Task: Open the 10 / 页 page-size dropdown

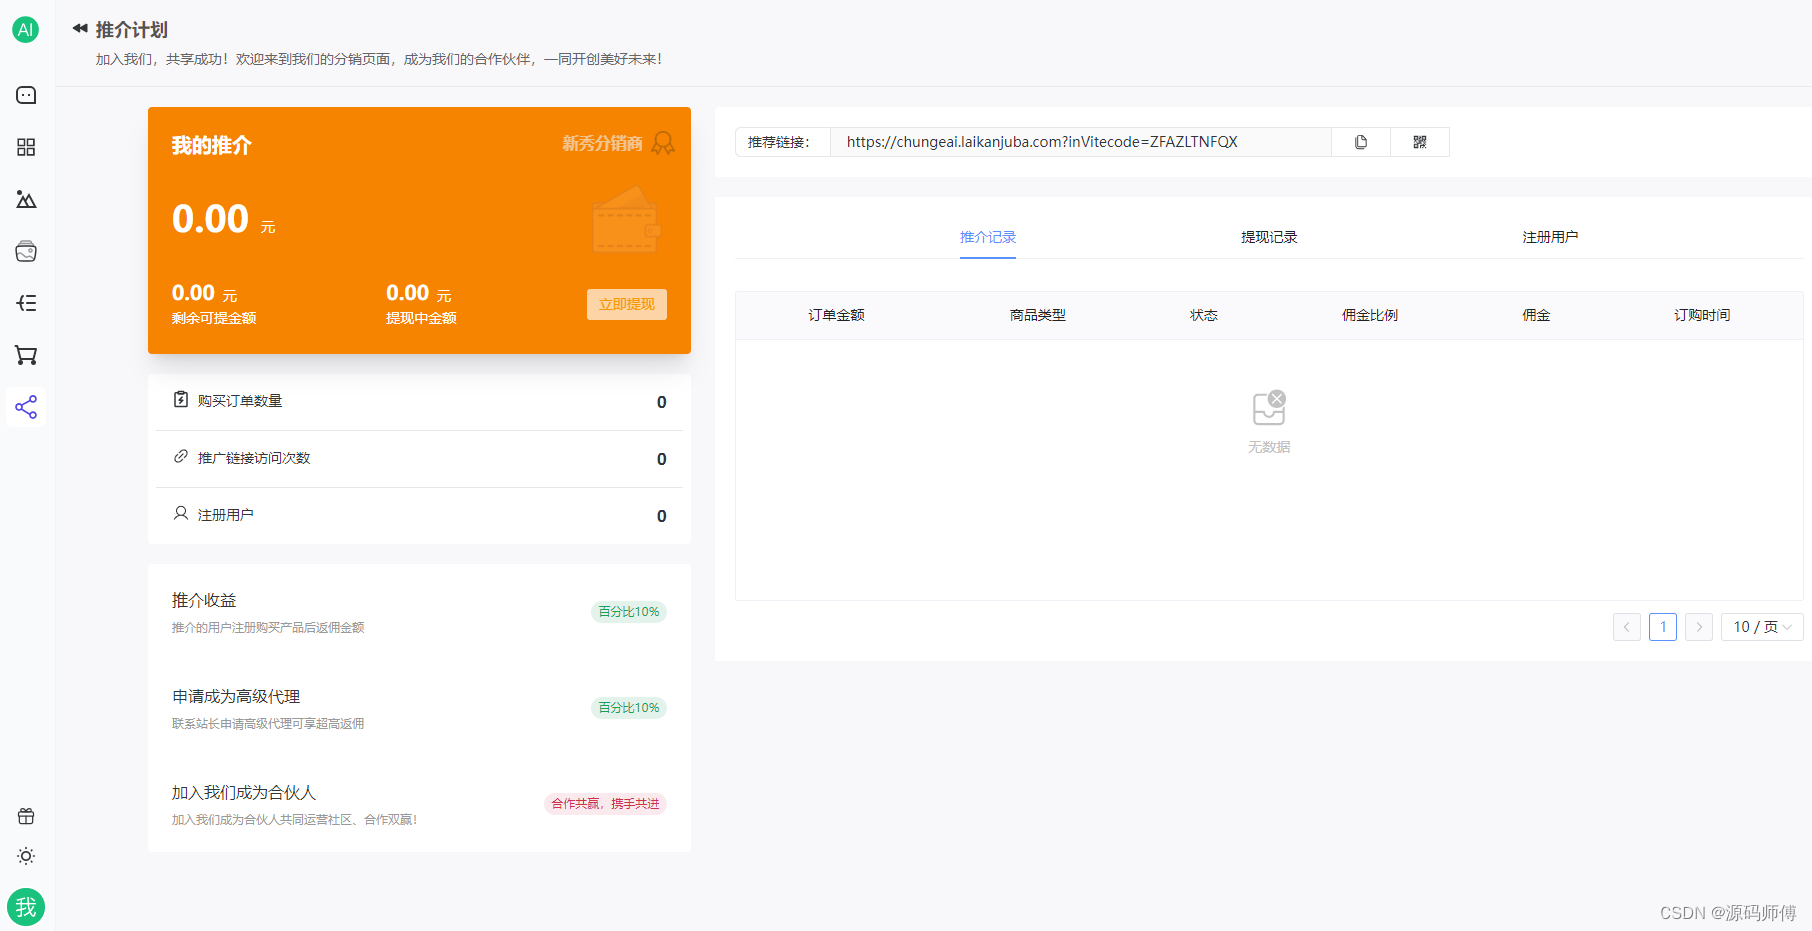Action: coord(1762,627)
